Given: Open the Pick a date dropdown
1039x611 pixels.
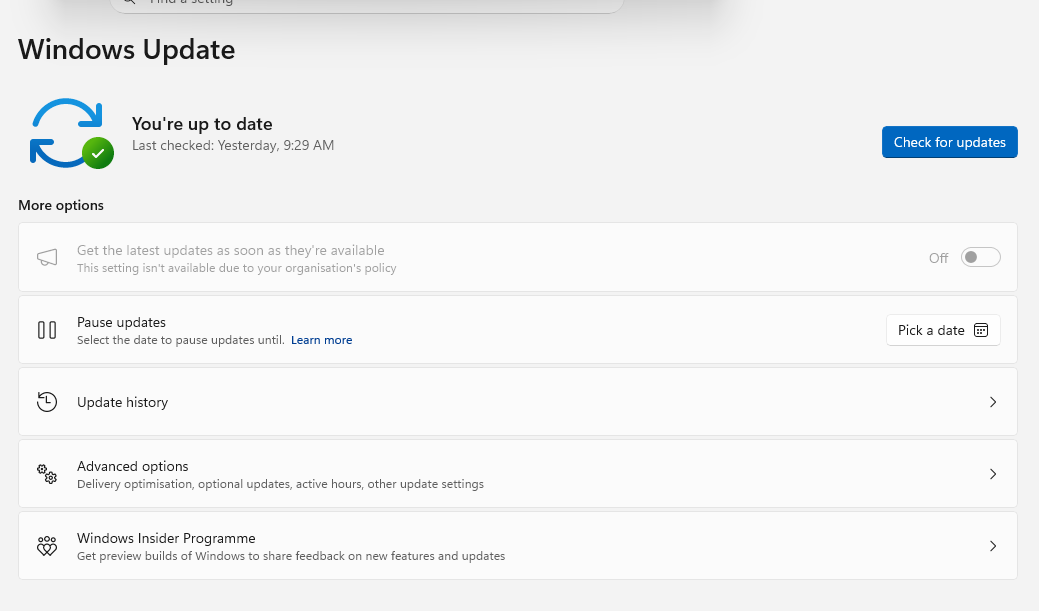Looking at the screenshot, I should [943, 330].
